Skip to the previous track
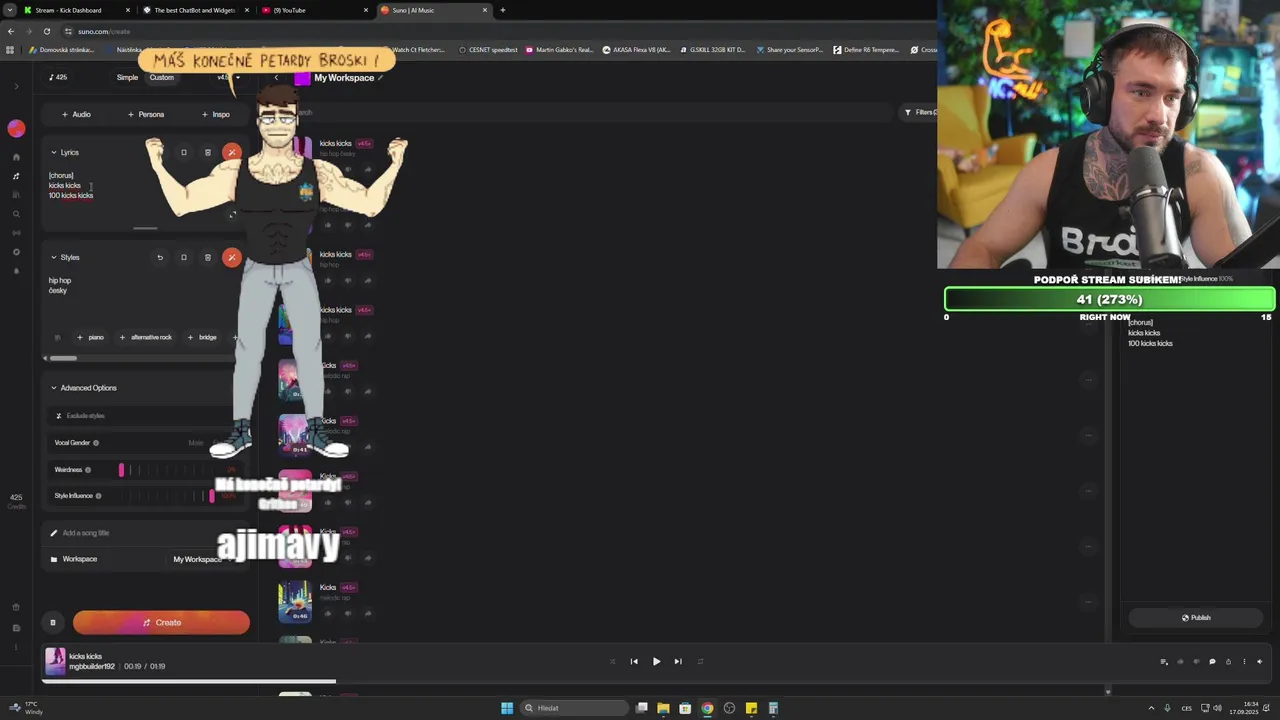The image size is (1280, 720). pos(634,661)
